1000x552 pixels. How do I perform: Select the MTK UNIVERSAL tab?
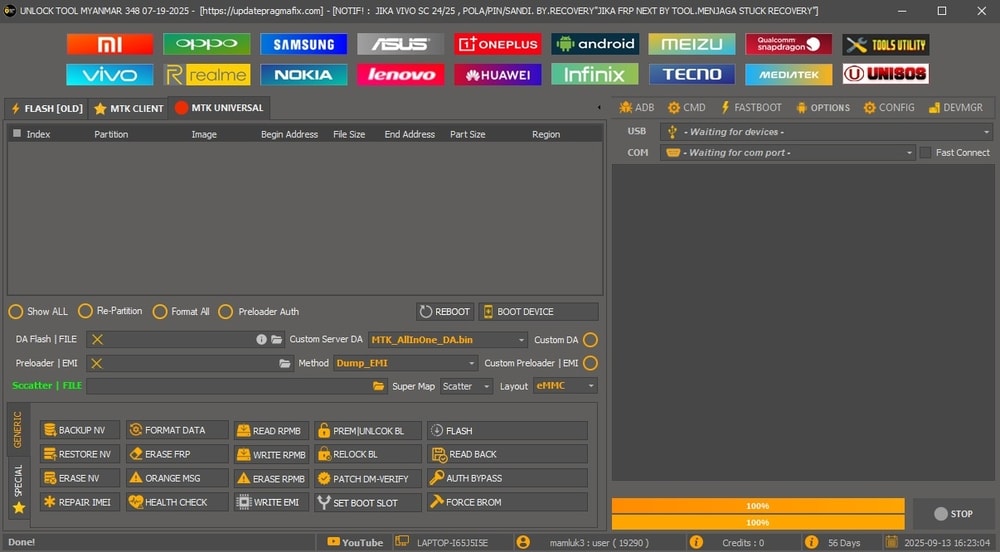219,108
